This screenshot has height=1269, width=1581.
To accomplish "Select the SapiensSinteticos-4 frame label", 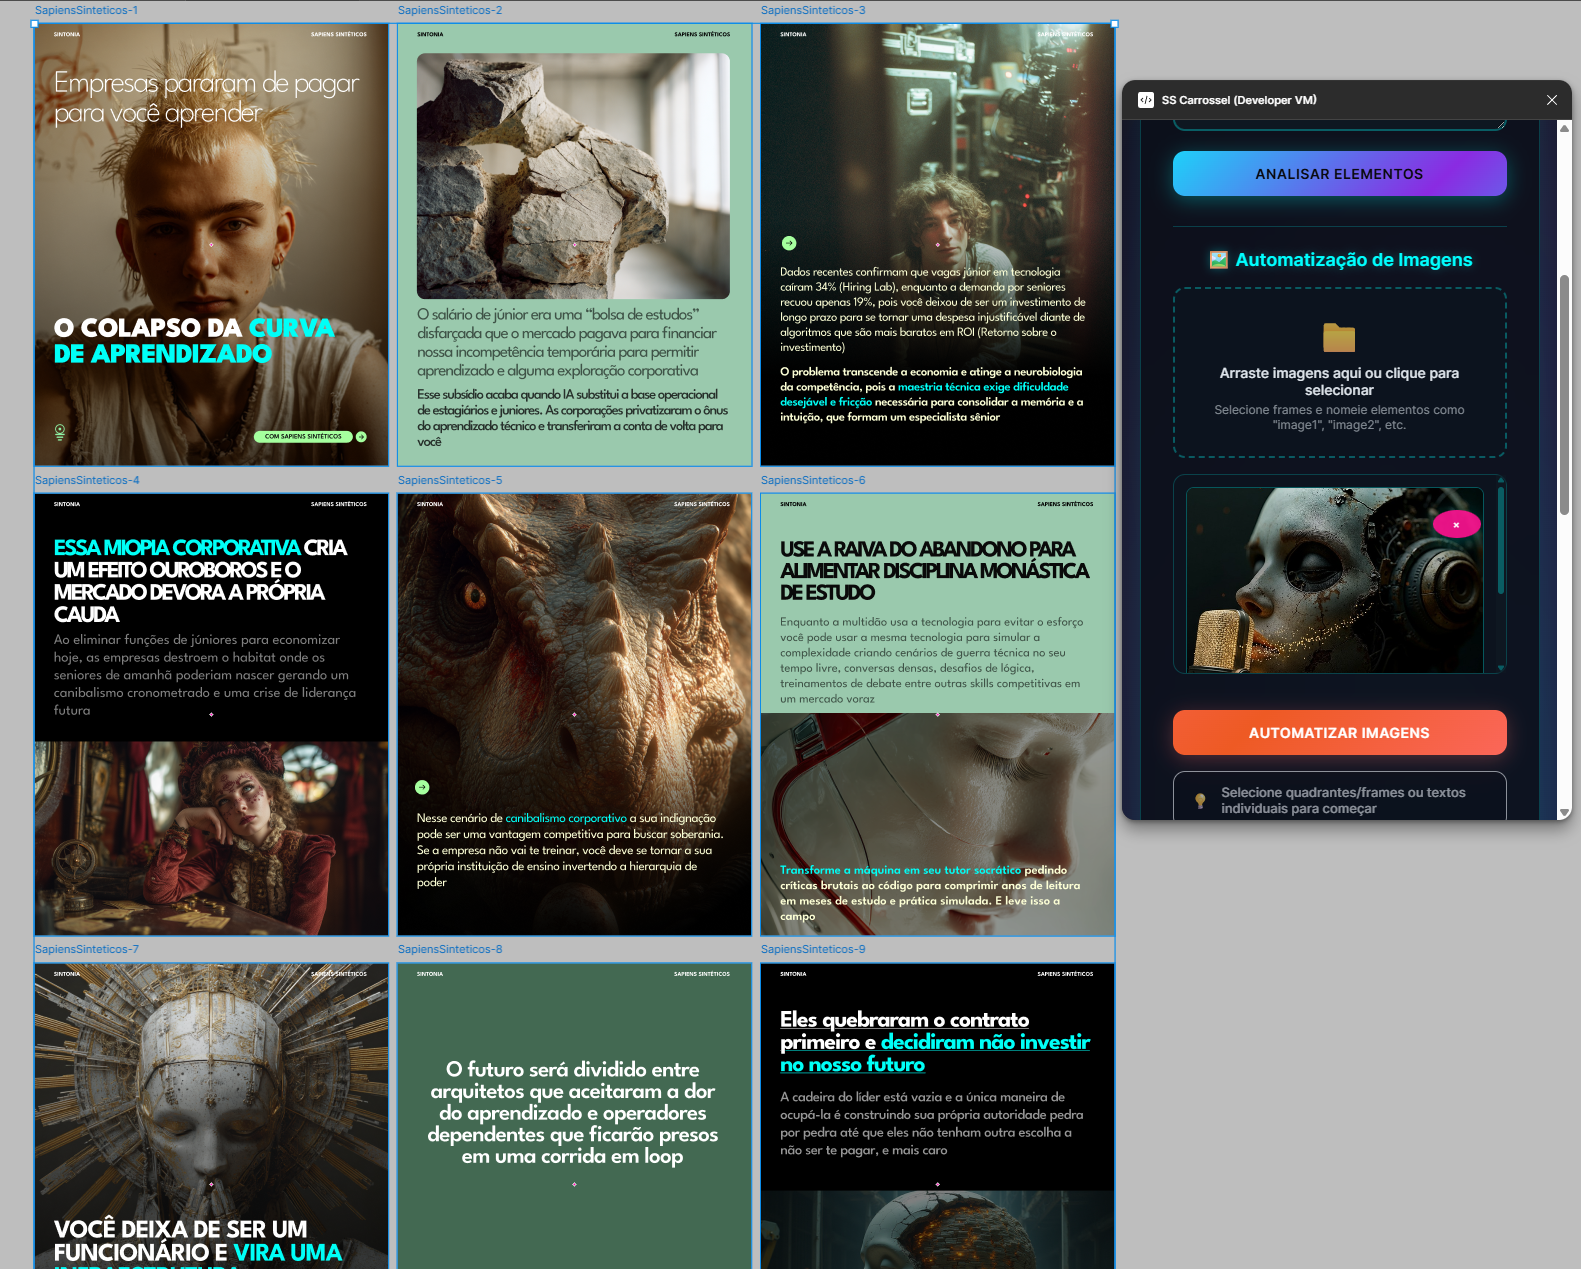I will point(87,480).
